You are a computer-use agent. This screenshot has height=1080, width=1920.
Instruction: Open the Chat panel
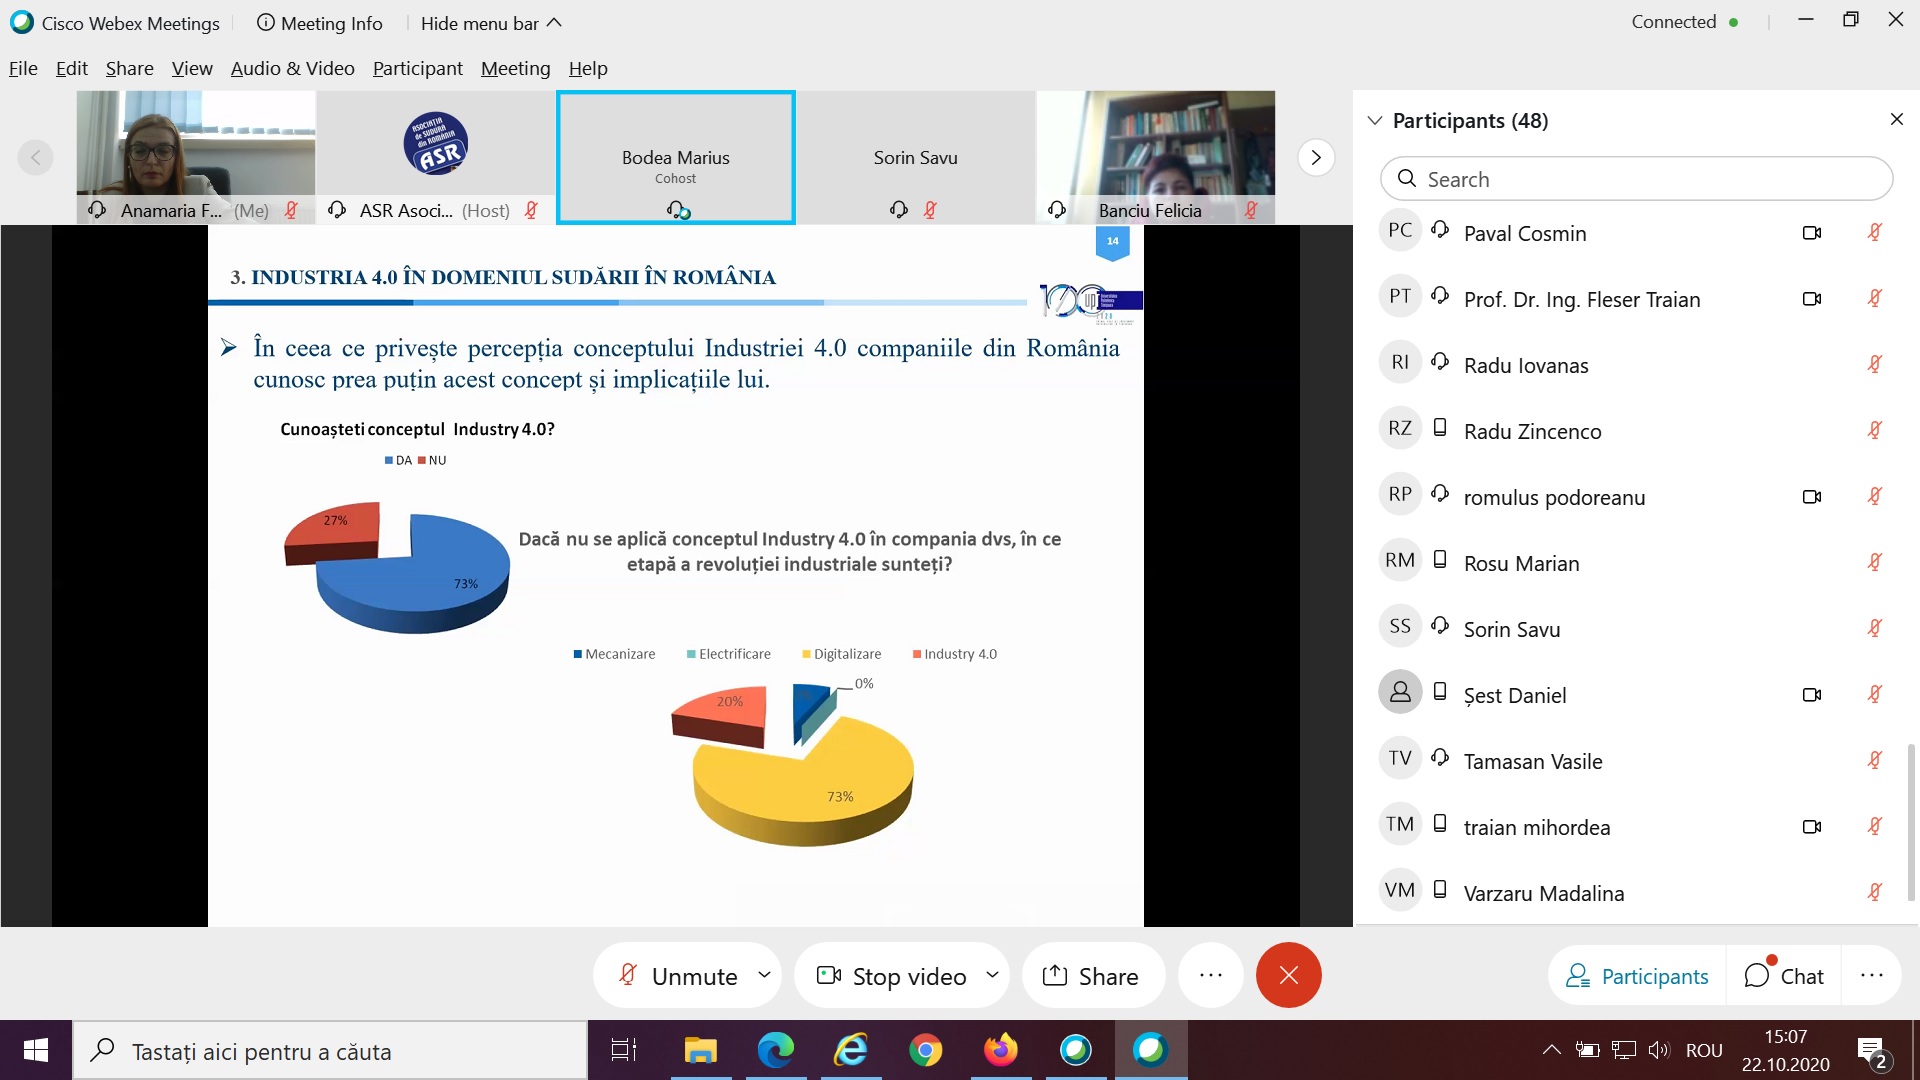[x=1784, y=975]
